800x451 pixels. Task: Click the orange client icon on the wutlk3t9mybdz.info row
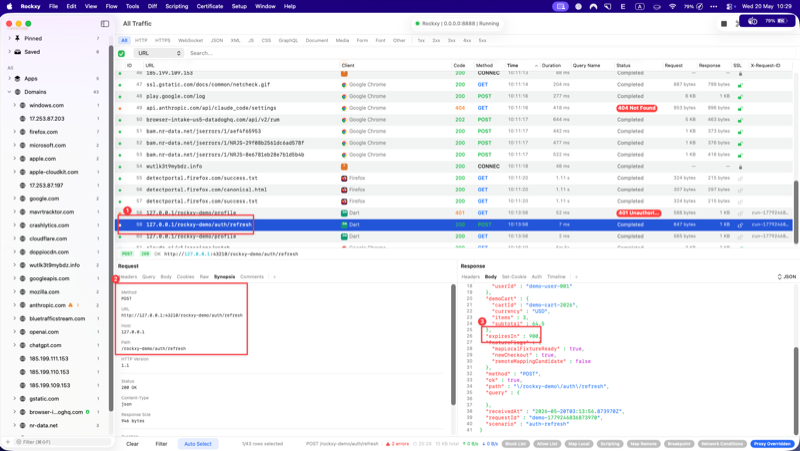click(344, 166)
